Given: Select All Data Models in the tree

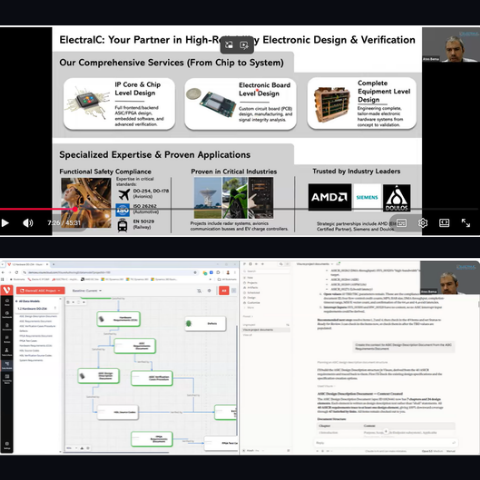Looking at the screenshot, I should pyautogui.click(x=28, y=301).
